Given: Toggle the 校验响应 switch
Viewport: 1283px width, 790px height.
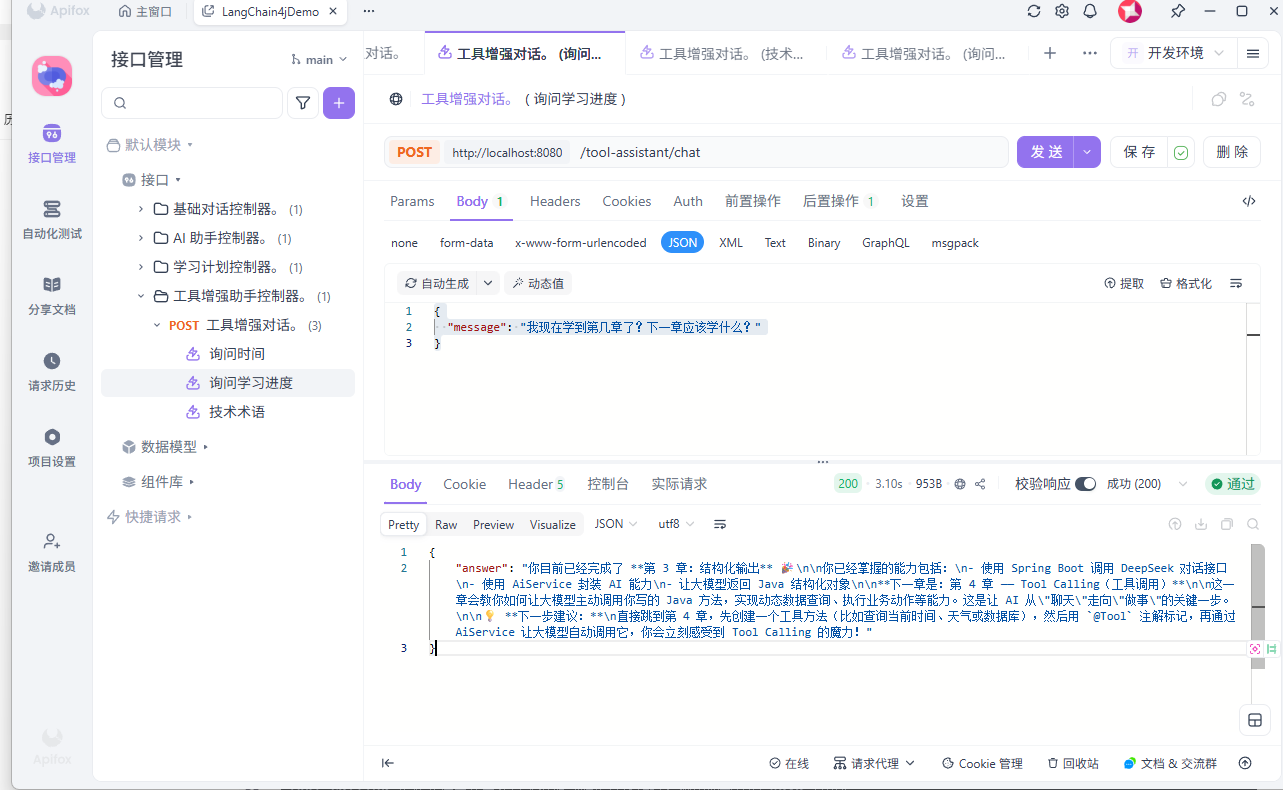Looking at the screenshot, I should (1085, 484).
